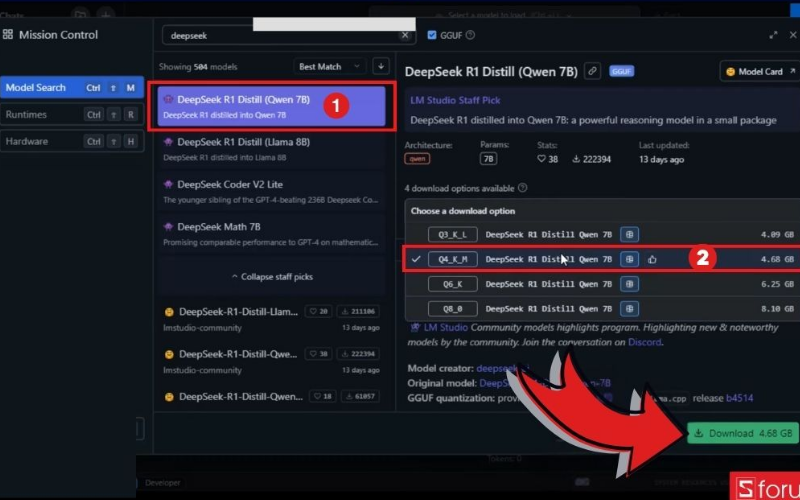Choose the Q6_K download option
The height and width of the screenshot is (500, 800).
pos(602,284)
